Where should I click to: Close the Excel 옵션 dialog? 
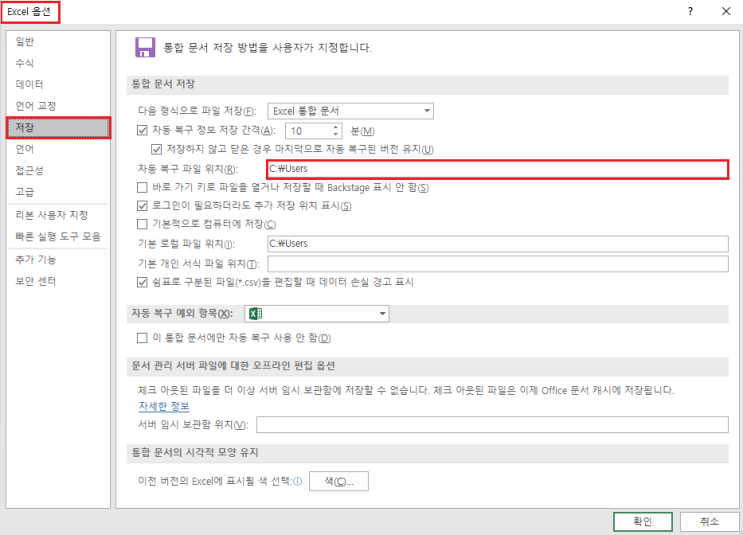(726, 11)
